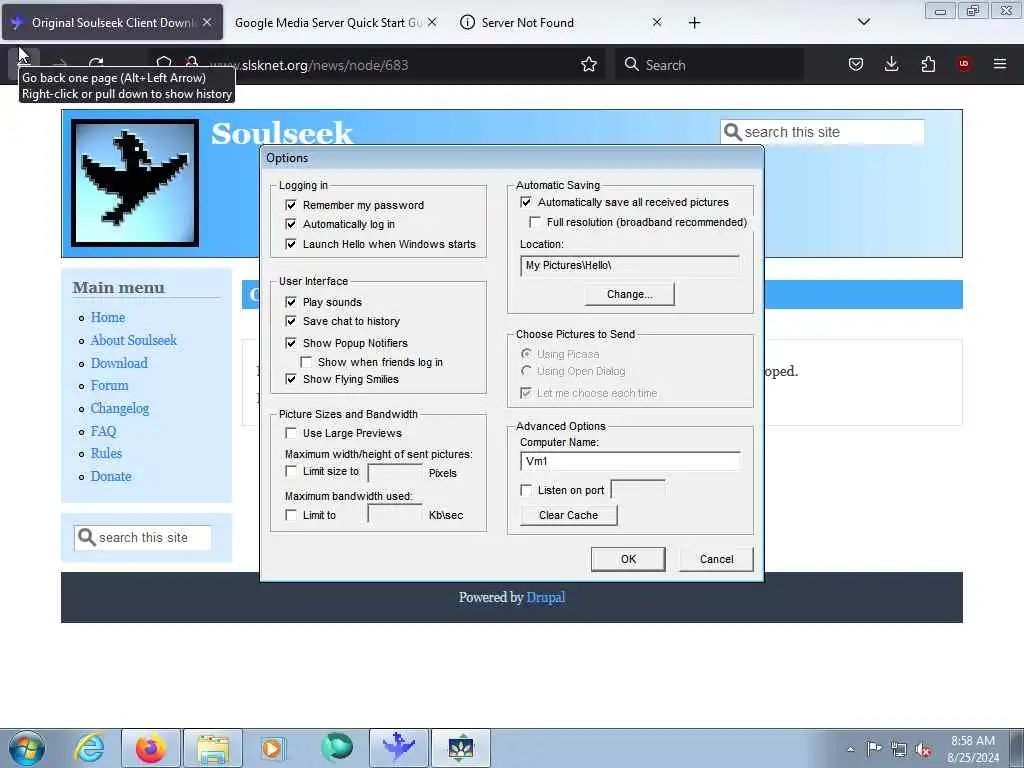Click the Soulseek bird logo image
Screen dimensions: 1024x768
[135, 183]
